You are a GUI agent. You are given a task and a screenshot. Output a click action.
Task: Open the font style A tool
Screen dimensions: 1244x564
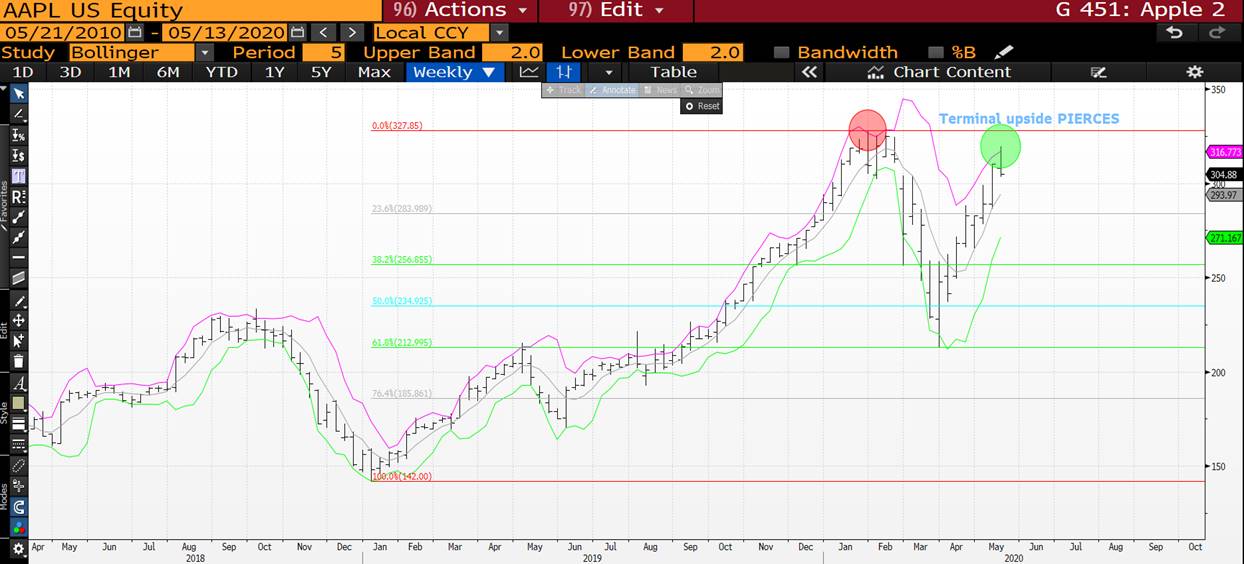click(20, 384)
